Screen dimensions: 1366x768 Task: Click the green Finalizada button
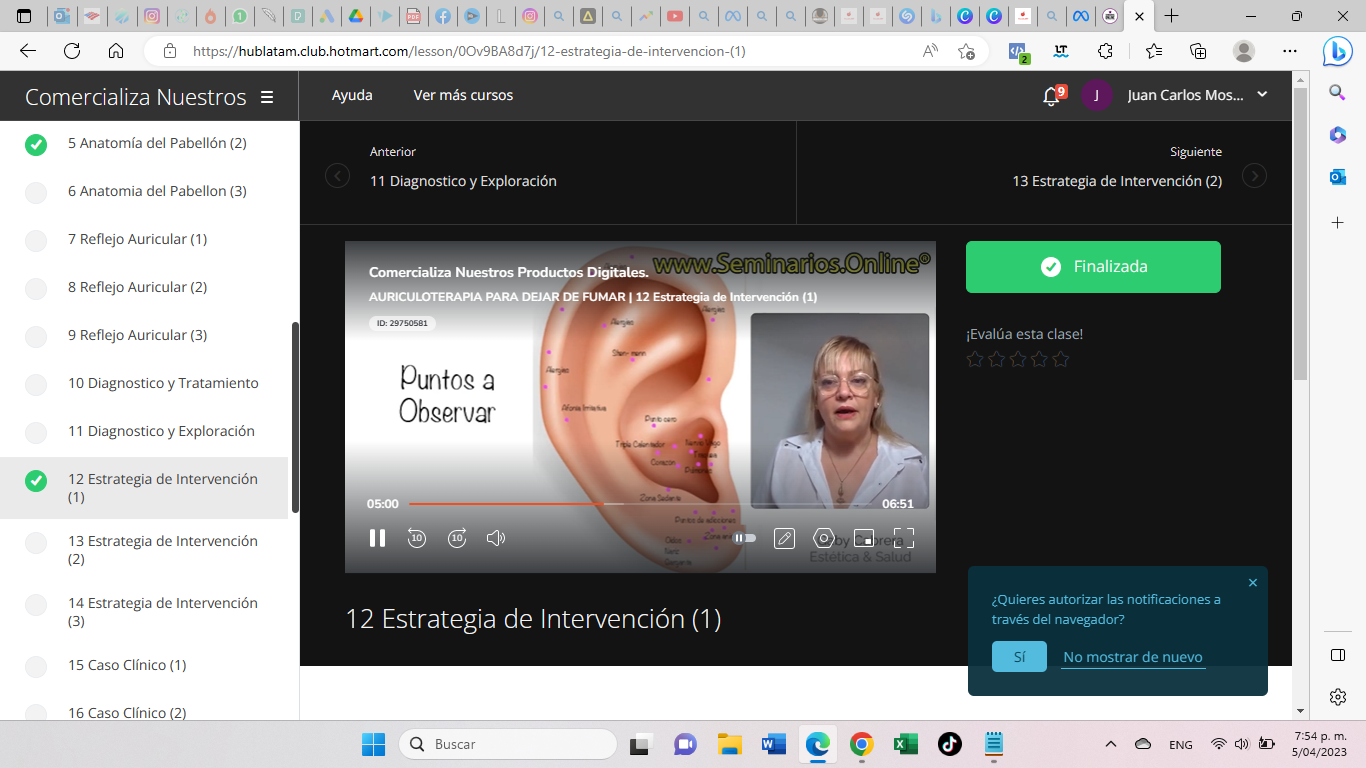click(1093, 267)
